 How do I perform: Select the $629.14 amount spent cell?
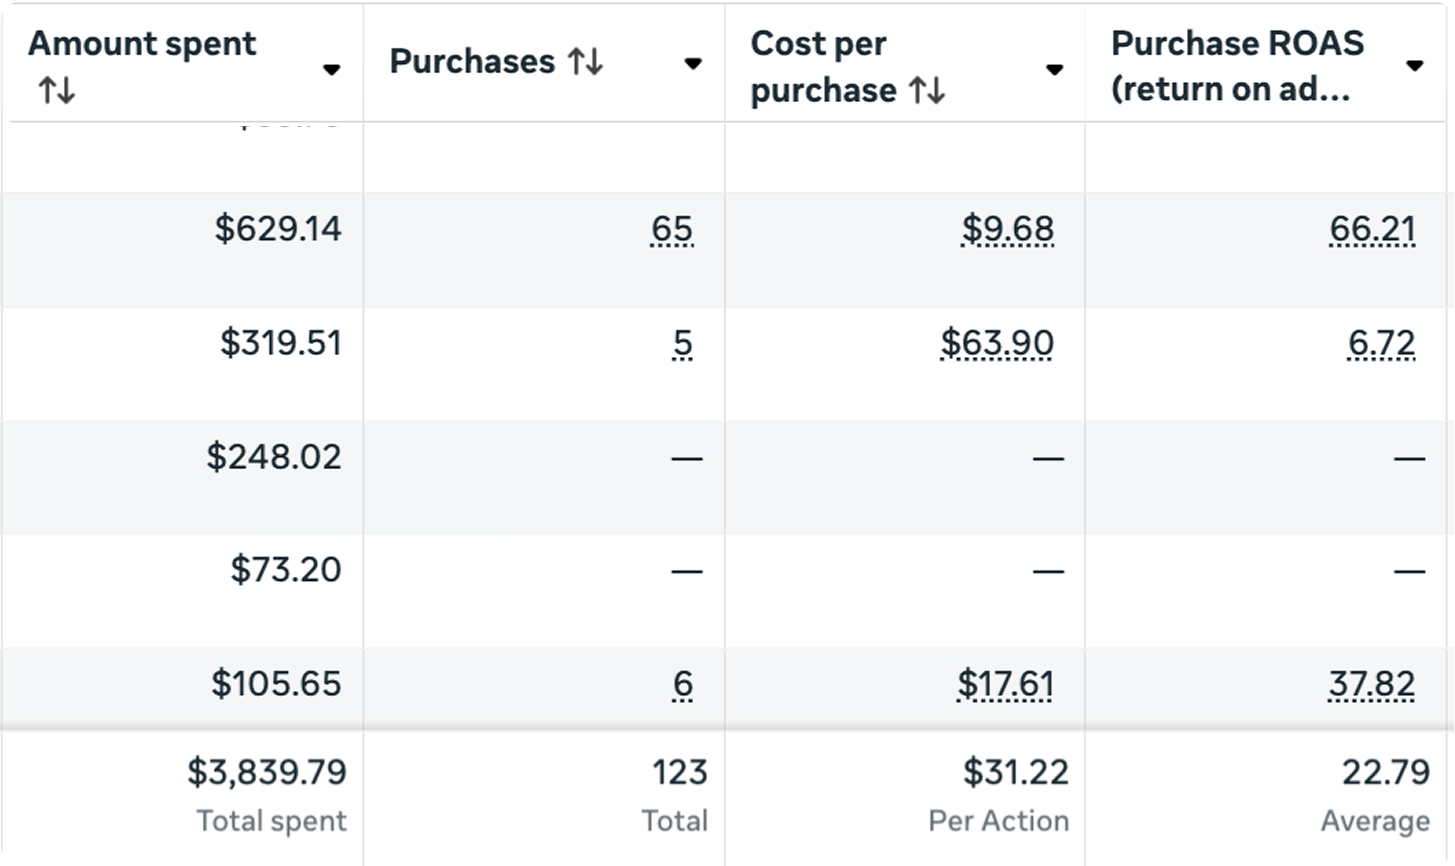point(278,229)
